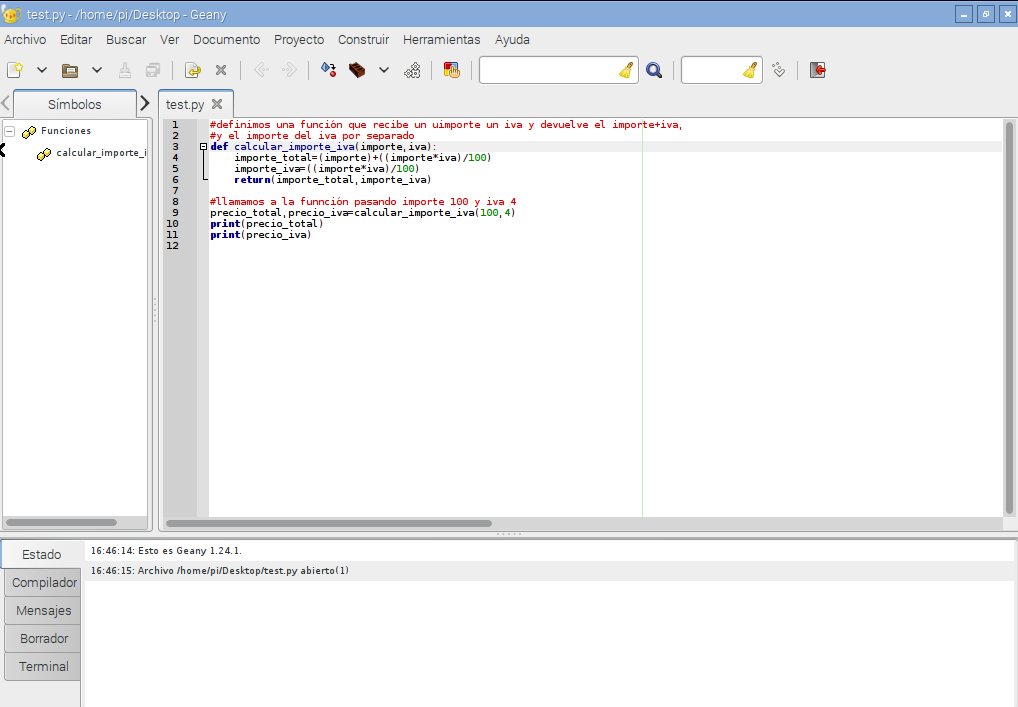This screenshot has width=1018, height=707.
Task: Reload the current file from disk
Action: tap(193, 70)
